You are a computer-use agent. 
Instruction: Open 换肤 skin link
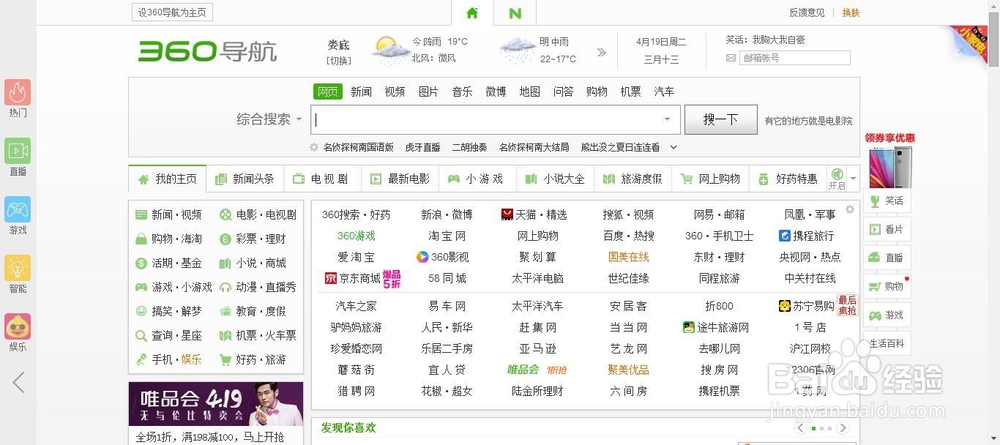pos(851,13)
